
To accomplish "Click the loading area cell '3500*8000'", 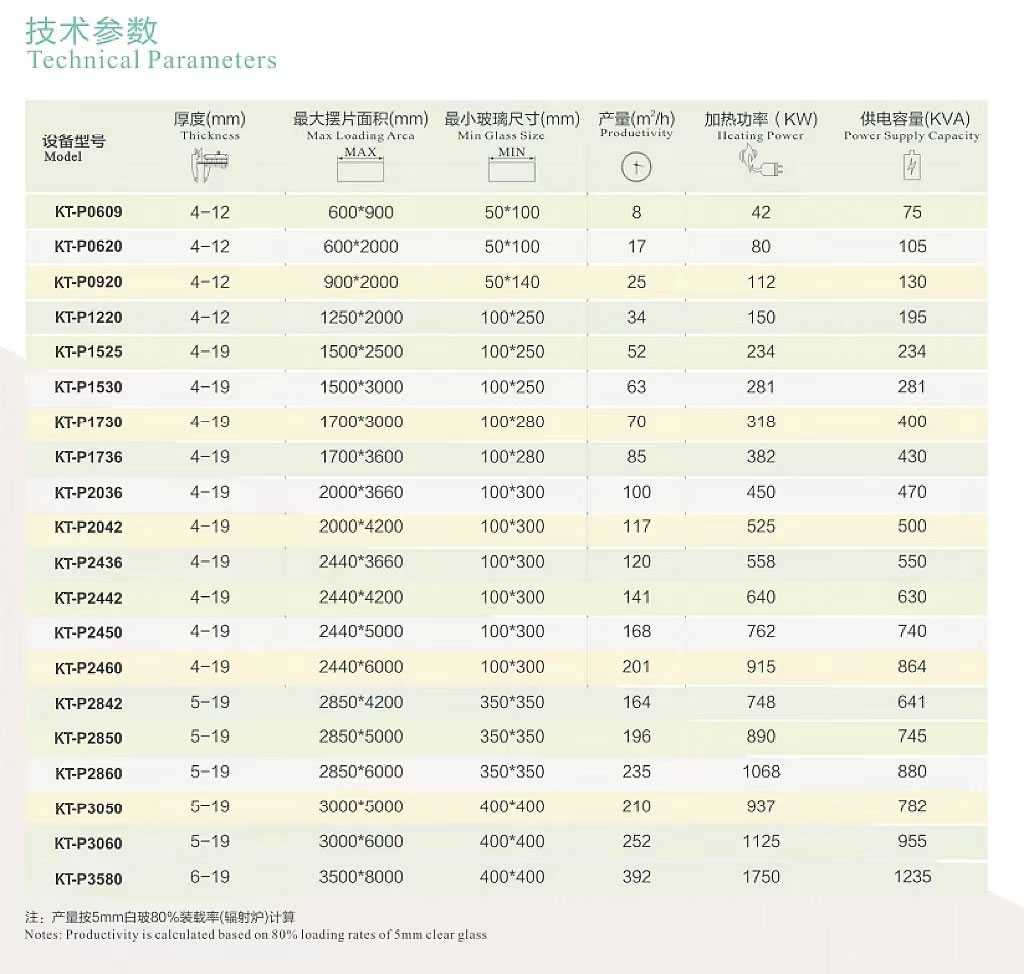I will pyautogui.click(x=361, y=877).
